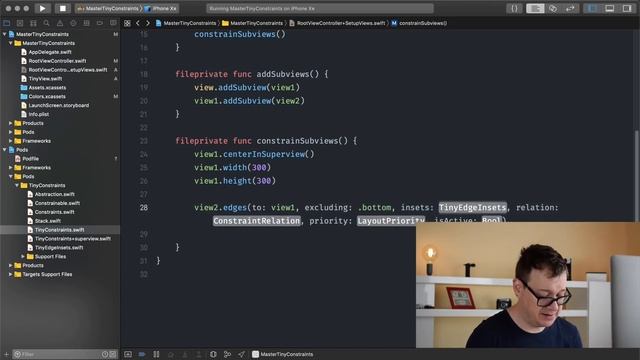Image resolution: width=640 pixels, height=360 pixels.
Task: Select the Assistant editor button
Action: tap(553, 9)
